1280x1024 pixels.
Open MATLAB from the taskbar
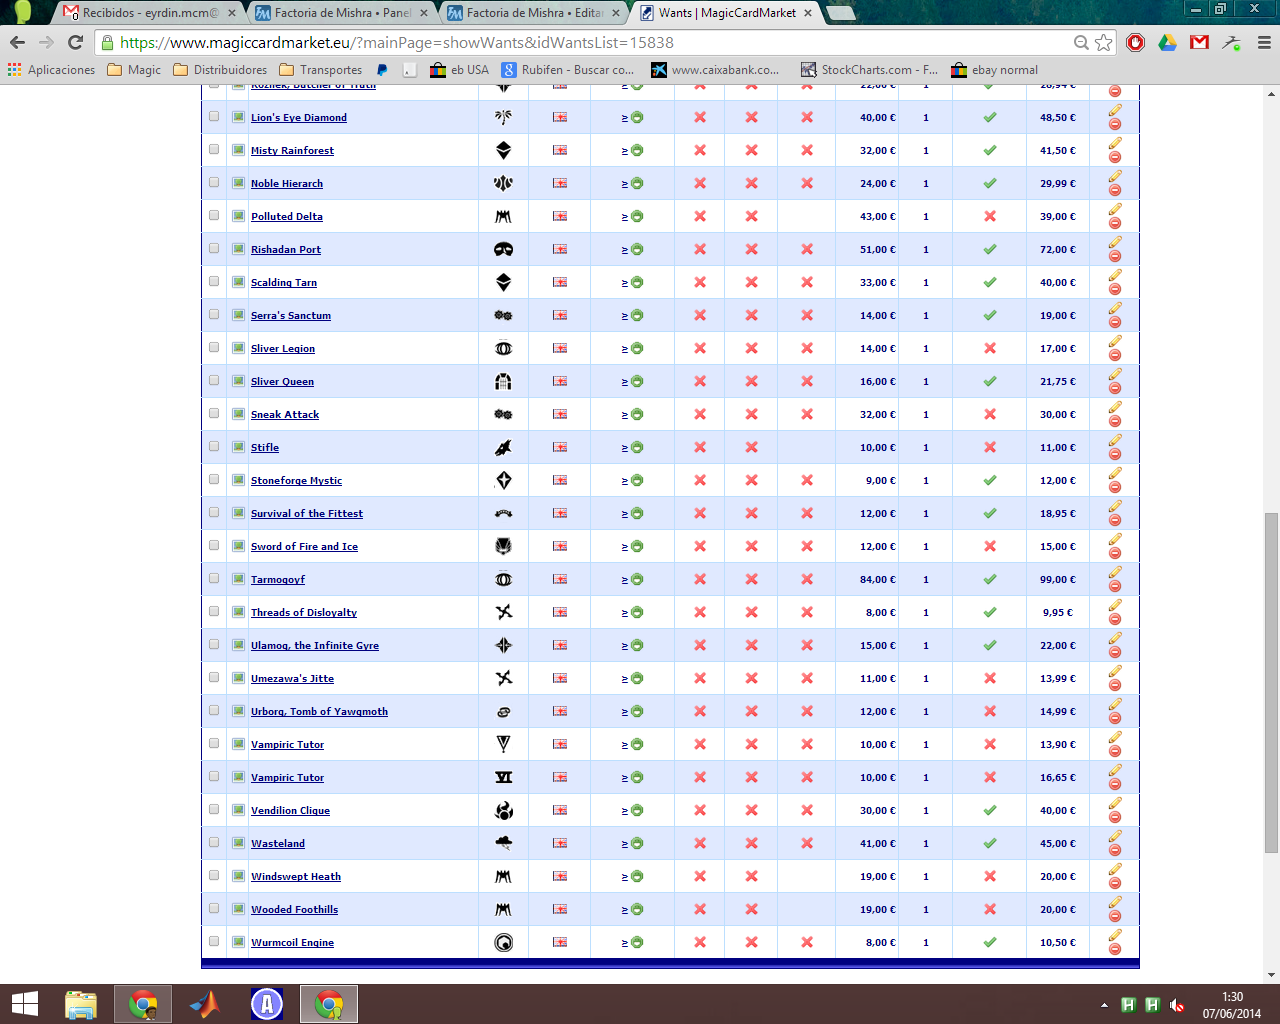(x=205, y=1004)
